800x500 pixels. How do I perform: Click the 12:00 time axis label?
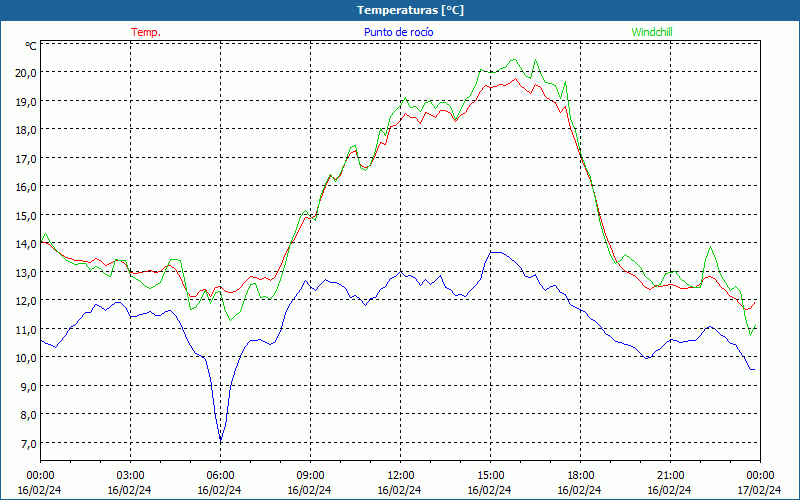(x=401, y=476)
